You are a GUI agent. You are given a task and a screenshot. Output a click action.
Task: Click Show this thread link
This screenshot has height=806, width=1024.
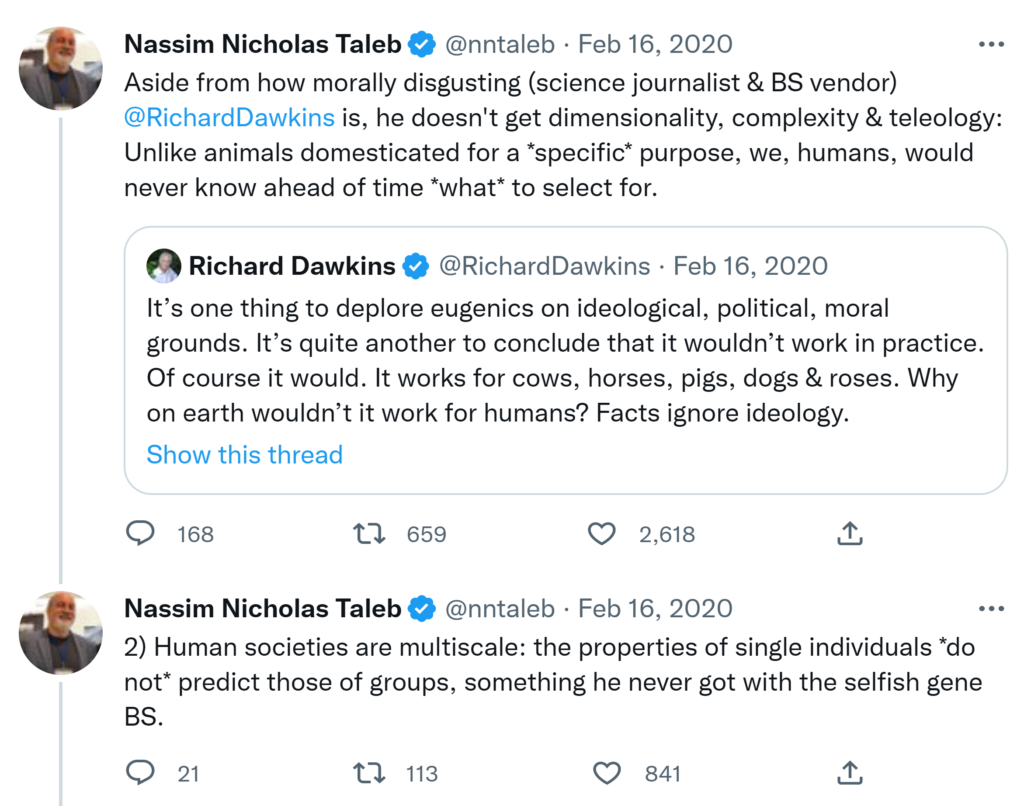244,455
